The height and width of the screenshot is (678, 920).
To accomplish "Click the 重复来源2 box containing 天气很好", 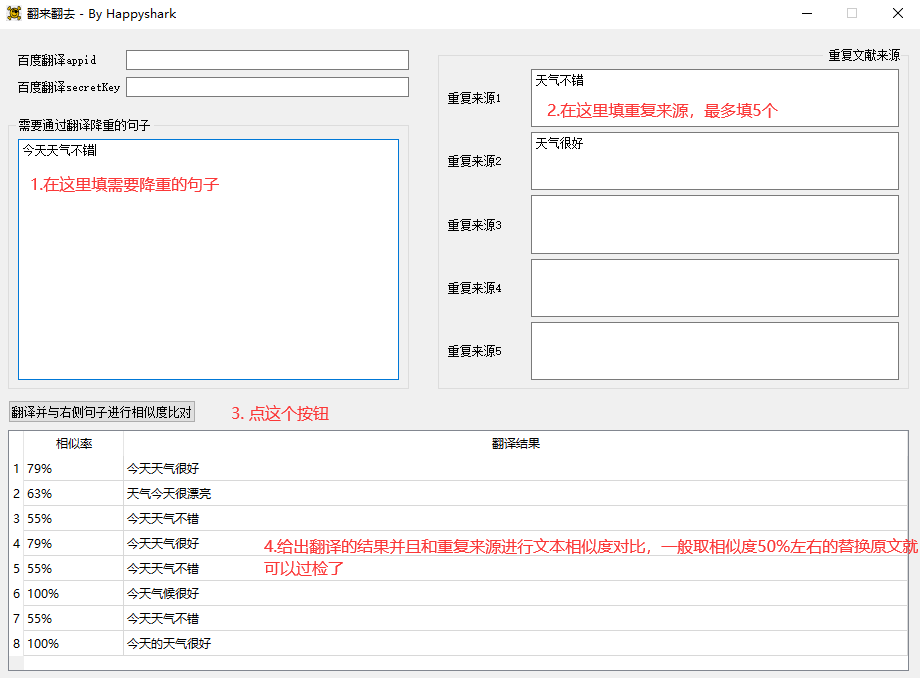I will [714, 161].
